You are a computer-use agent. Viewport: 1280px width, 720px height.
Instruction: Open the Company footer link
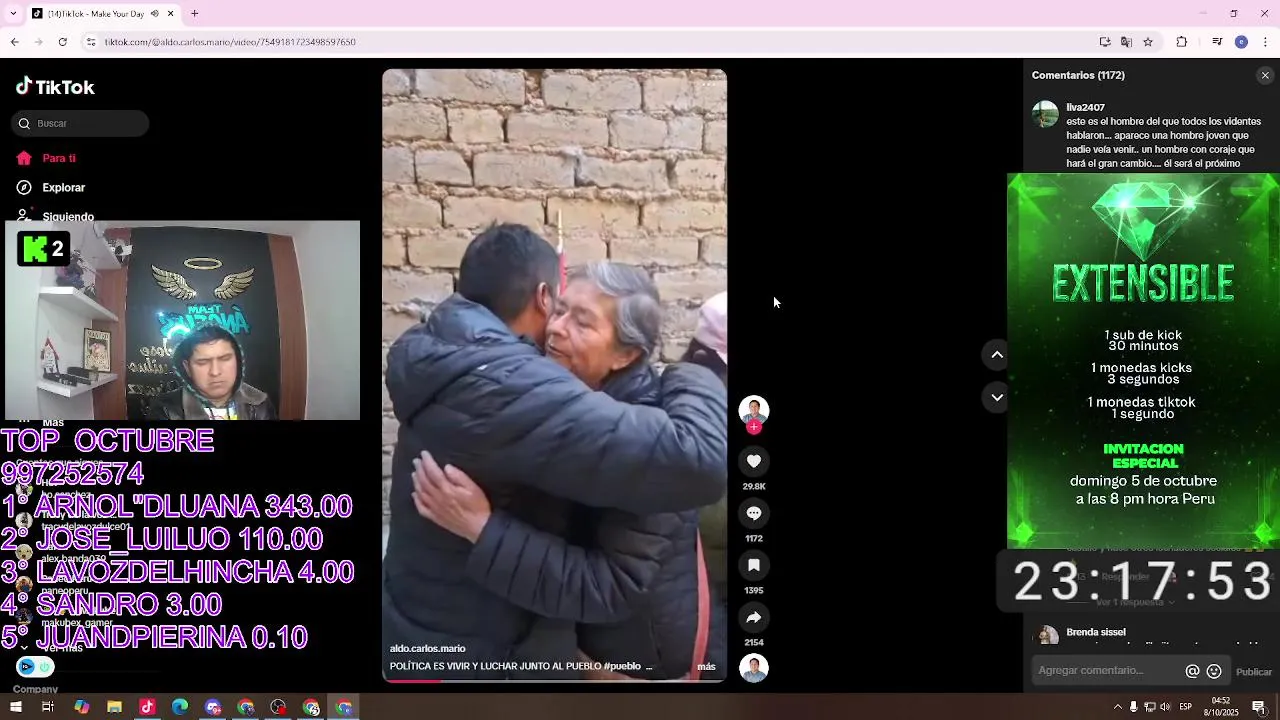[35, 689]
